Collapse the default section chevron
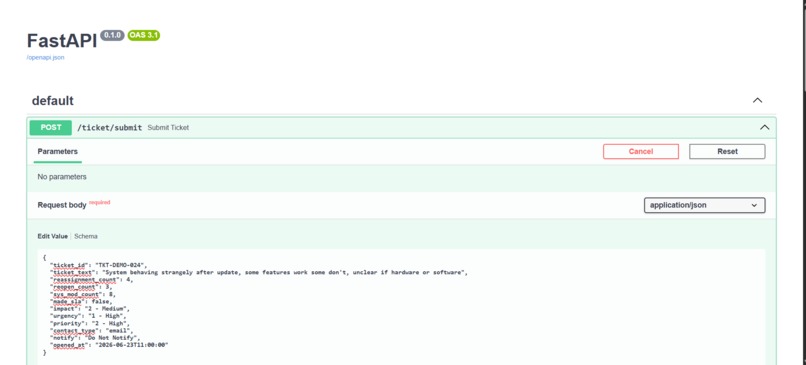This screenshot has width=806, height=365. [757, 101]
